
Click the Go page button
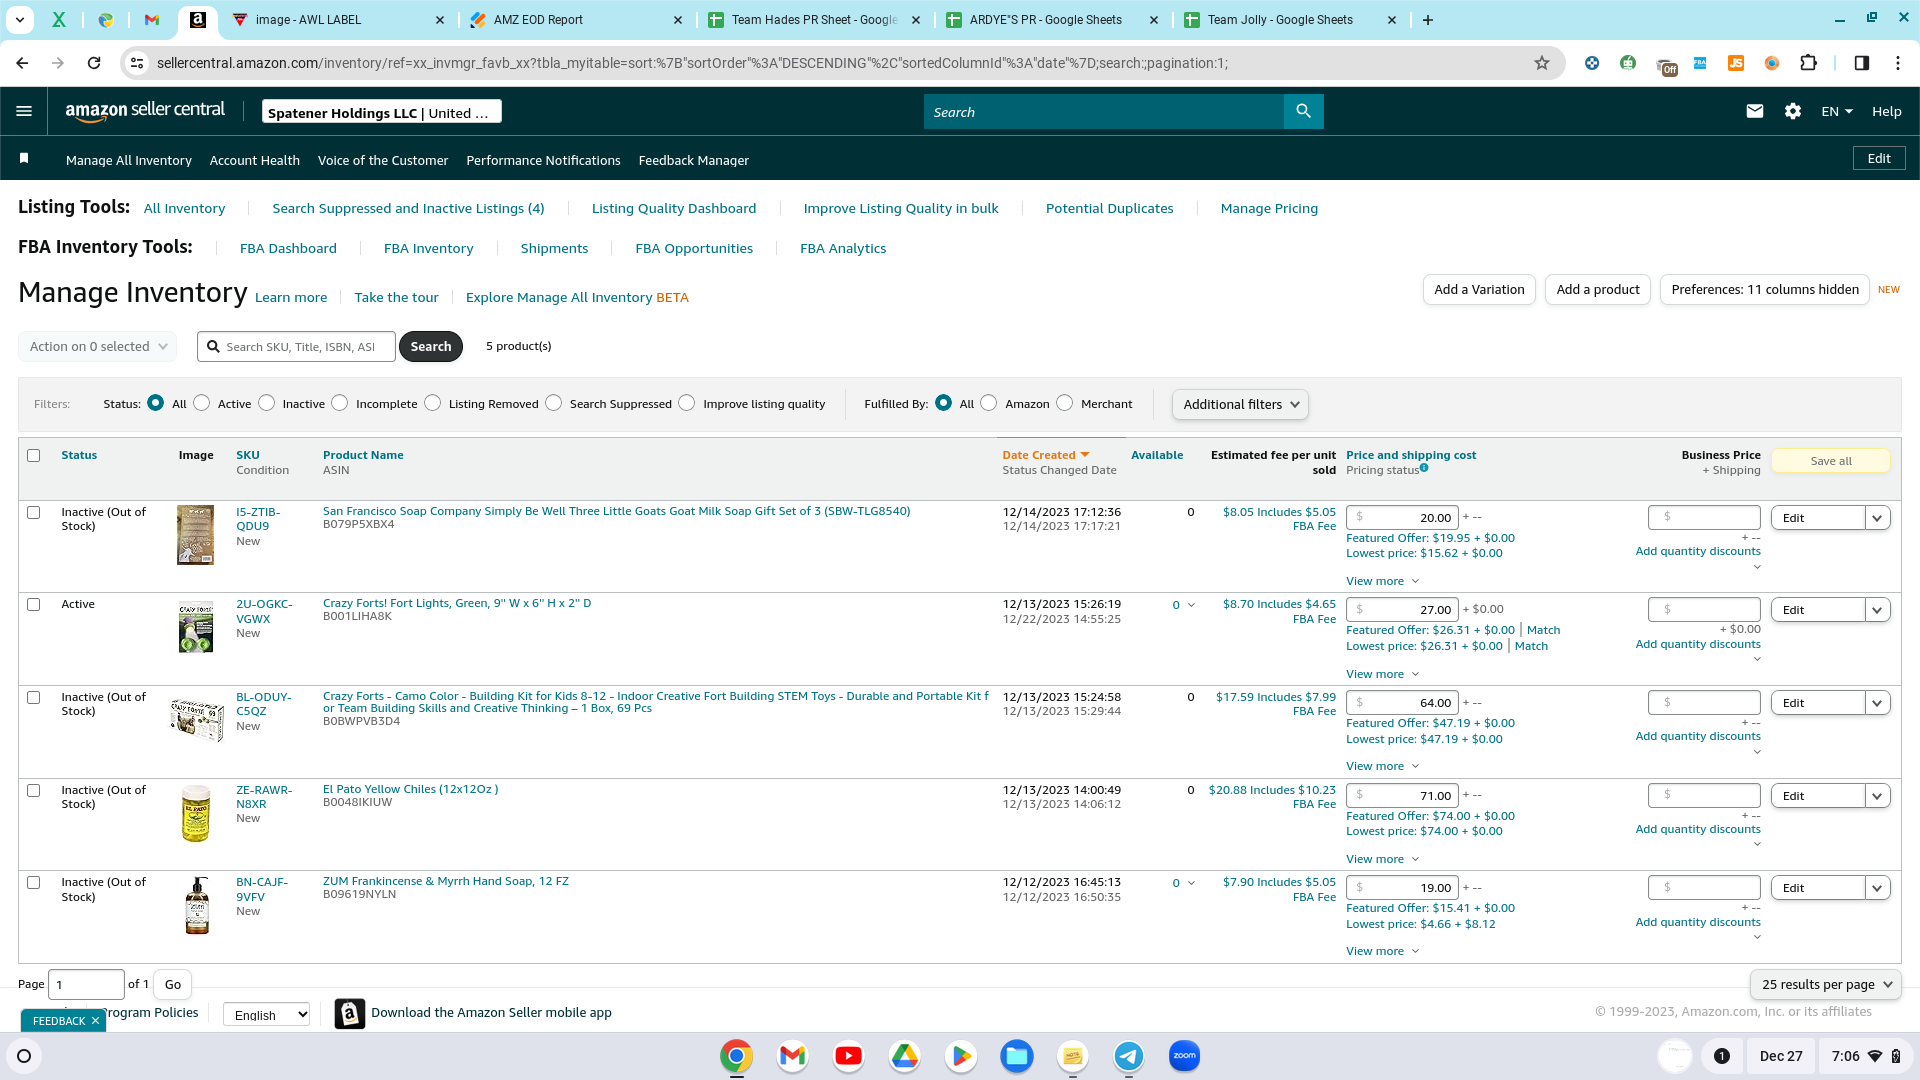coord(173,985)
